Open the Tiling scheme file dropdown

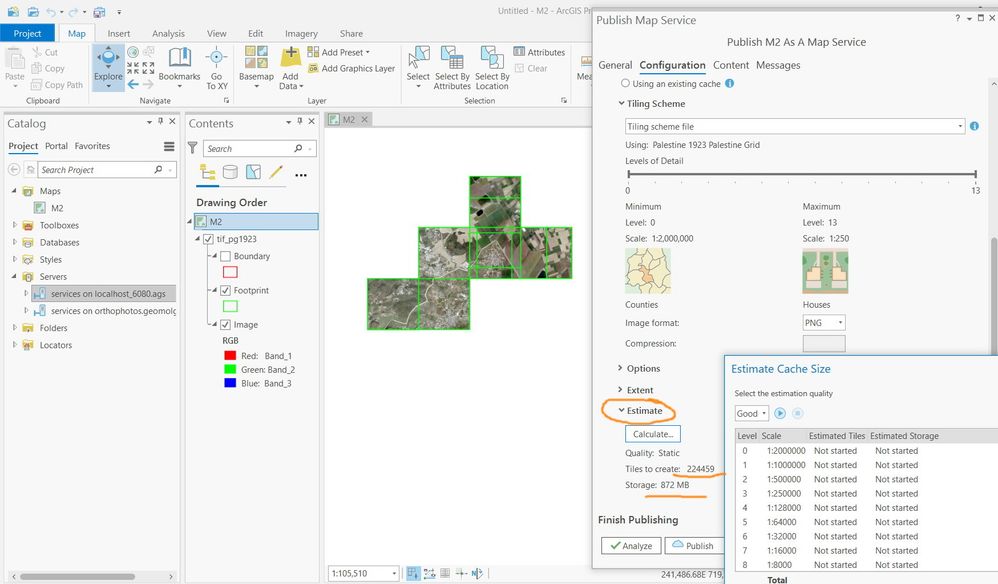(795, 126)
